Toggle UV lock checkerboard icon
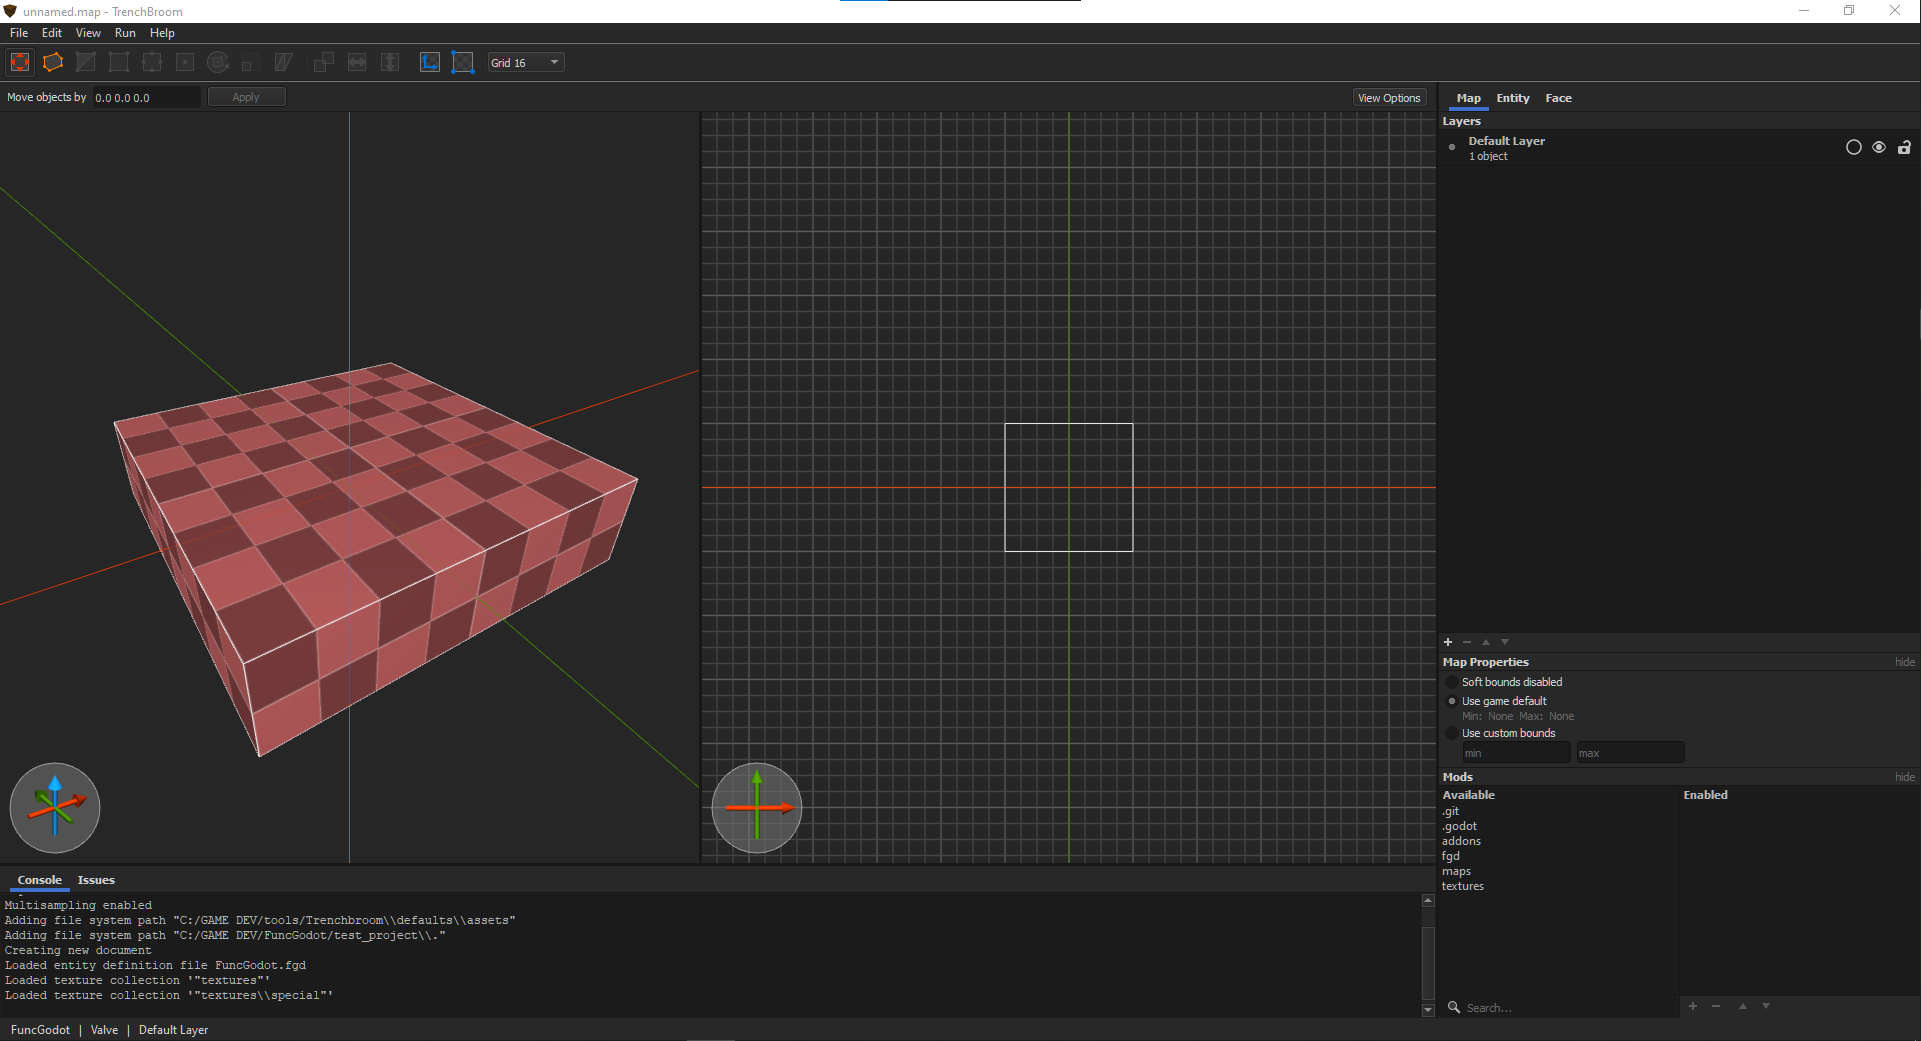1921x1041 pixels. (x=463, y=62)
